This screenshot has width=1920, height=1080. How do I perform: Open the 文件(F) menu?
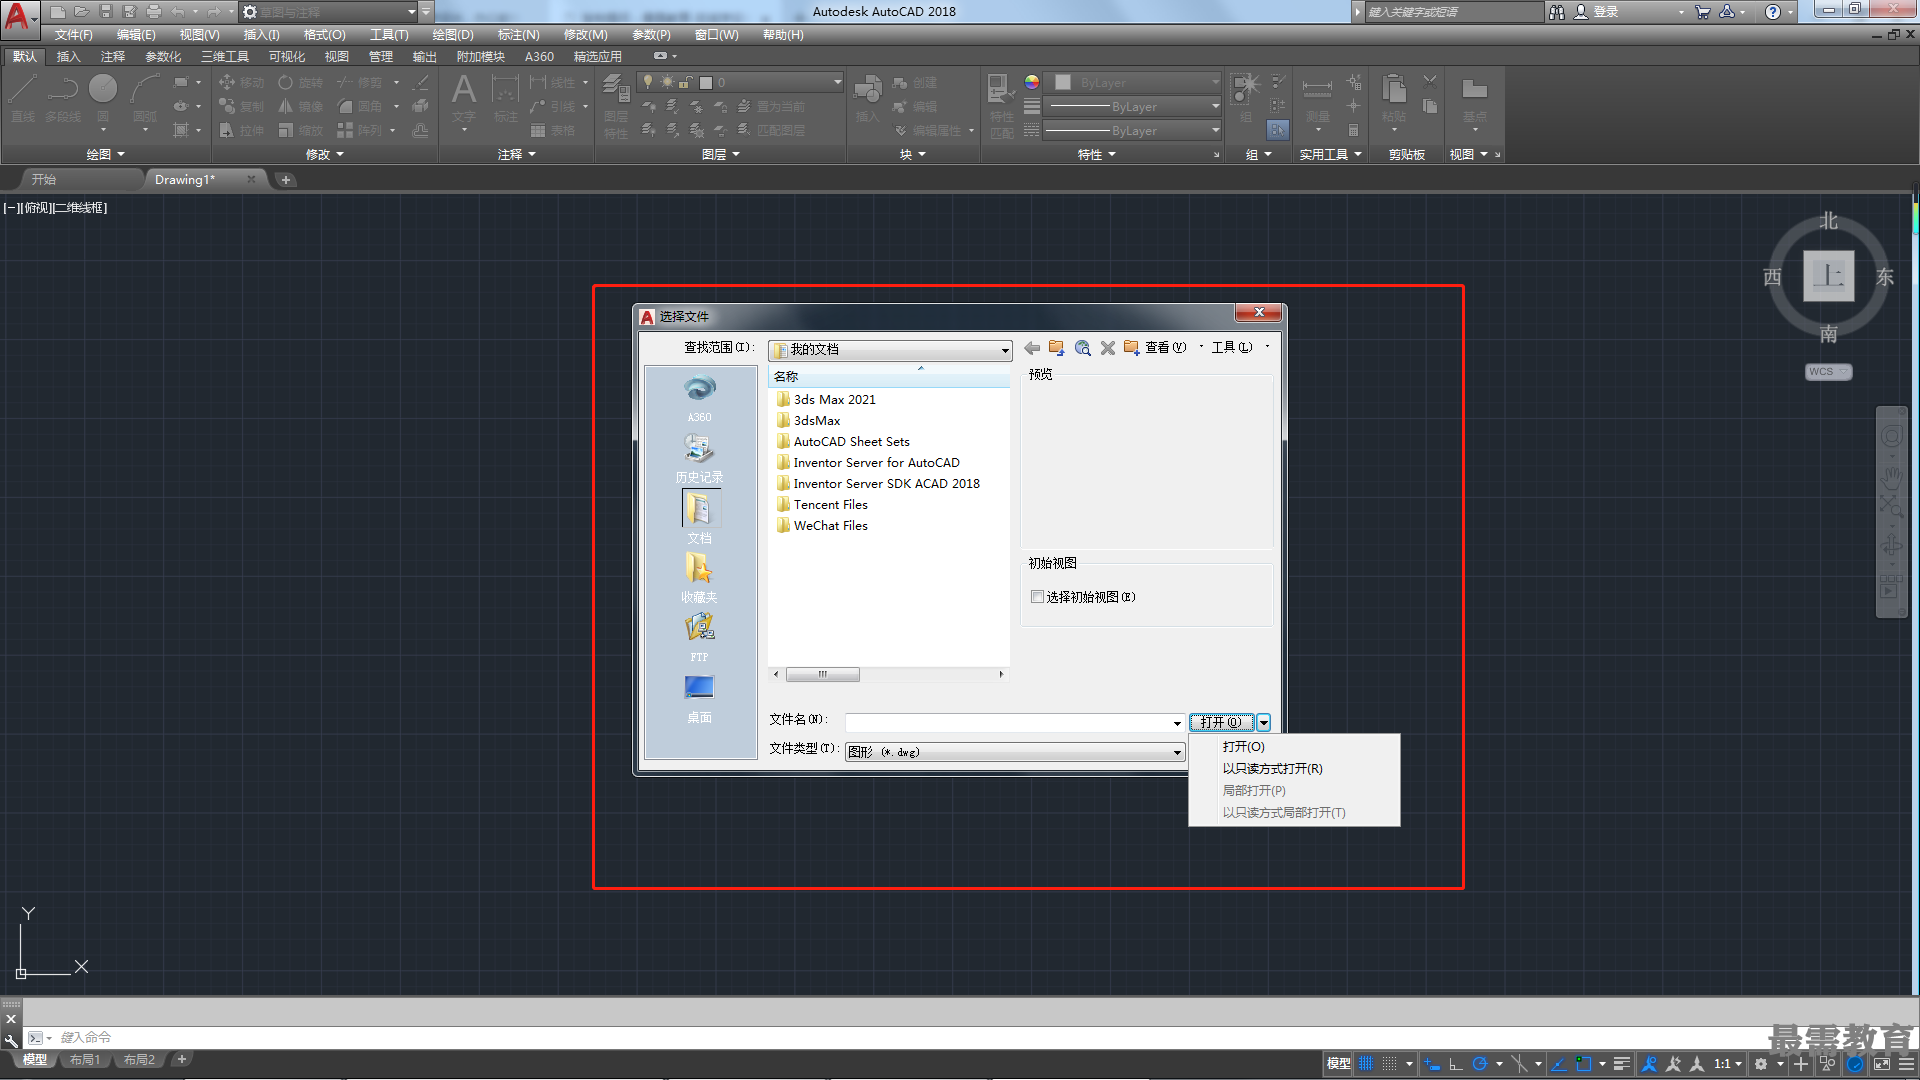pos(73,35)
